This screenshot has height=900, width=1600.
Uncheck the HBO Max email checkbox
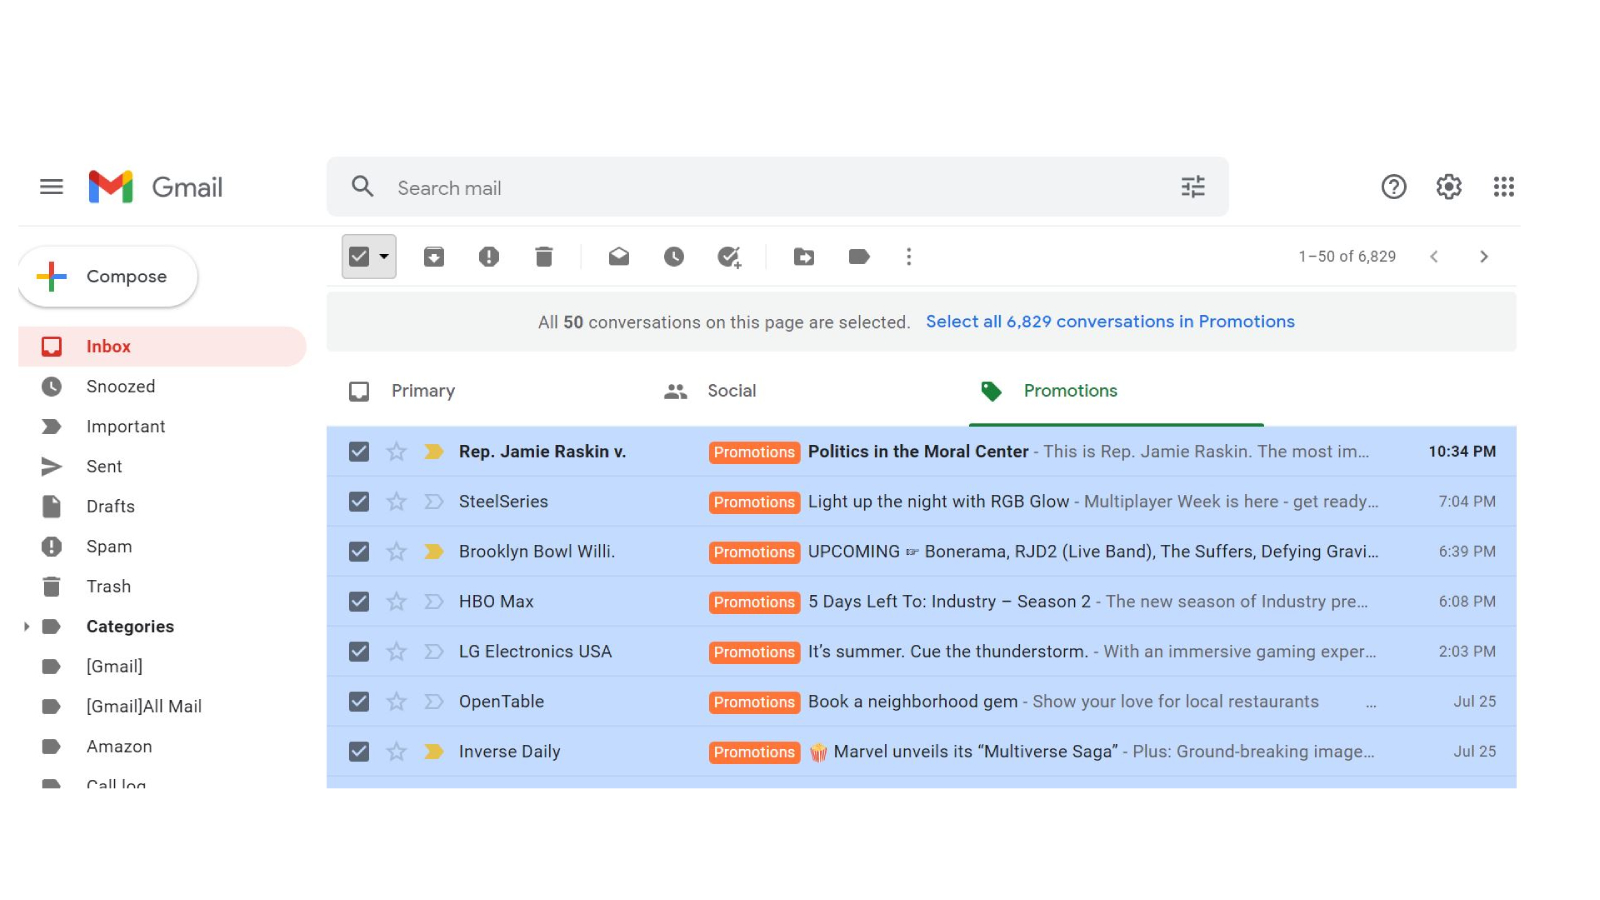click(359, 602)
